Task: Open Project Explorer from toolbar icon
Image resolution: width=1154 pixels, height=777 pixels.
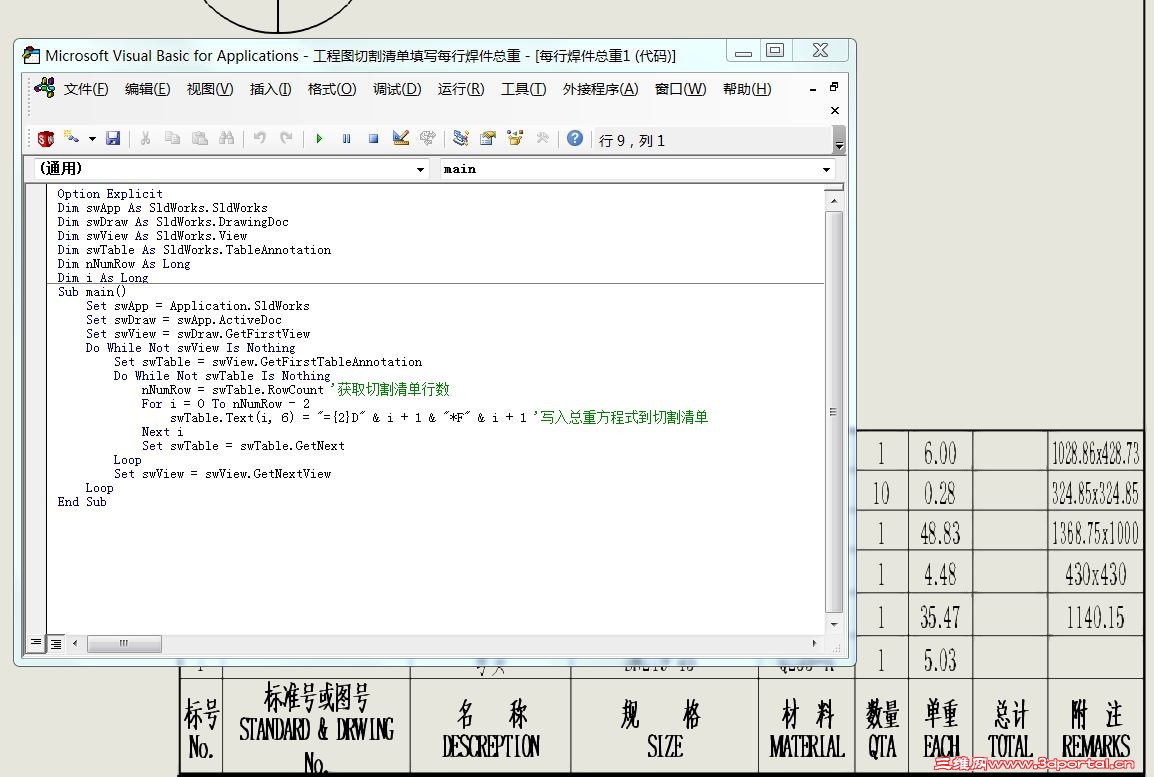Action: pyautogui.click(x=461, y=139)
